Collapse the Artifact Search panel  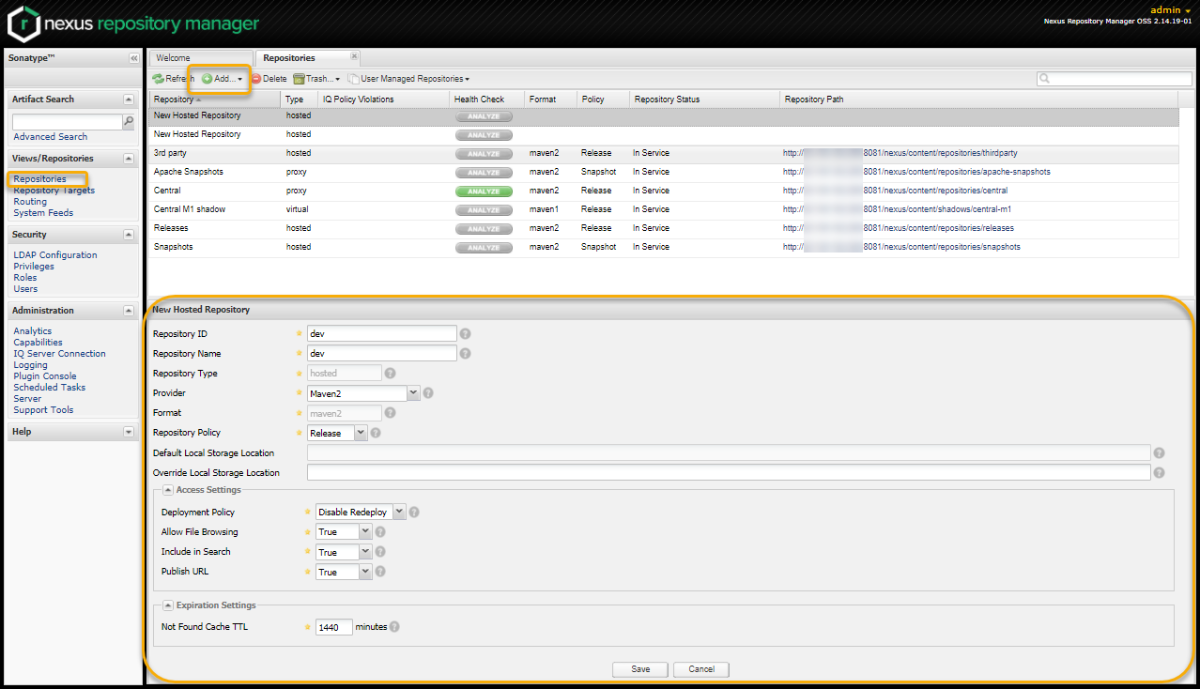(x=128, y=99)
